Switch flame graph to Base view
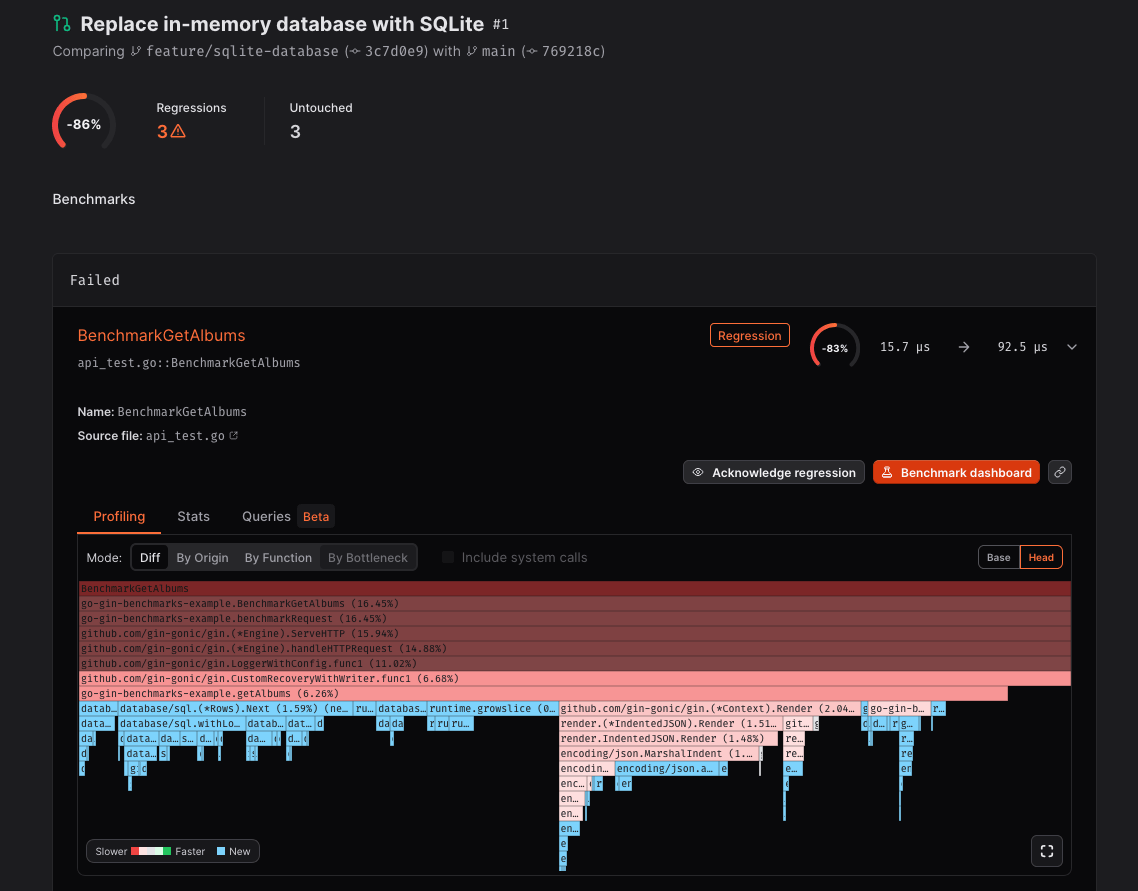 (x=999, y=557)
